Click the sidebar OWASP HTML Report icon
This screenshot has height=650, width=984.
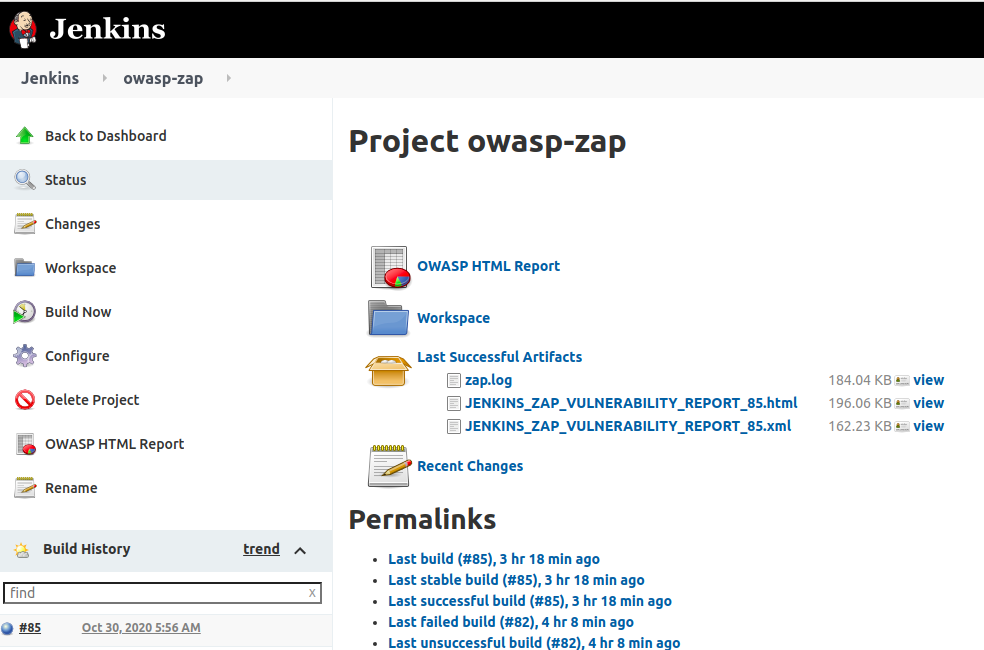(25, 444)
